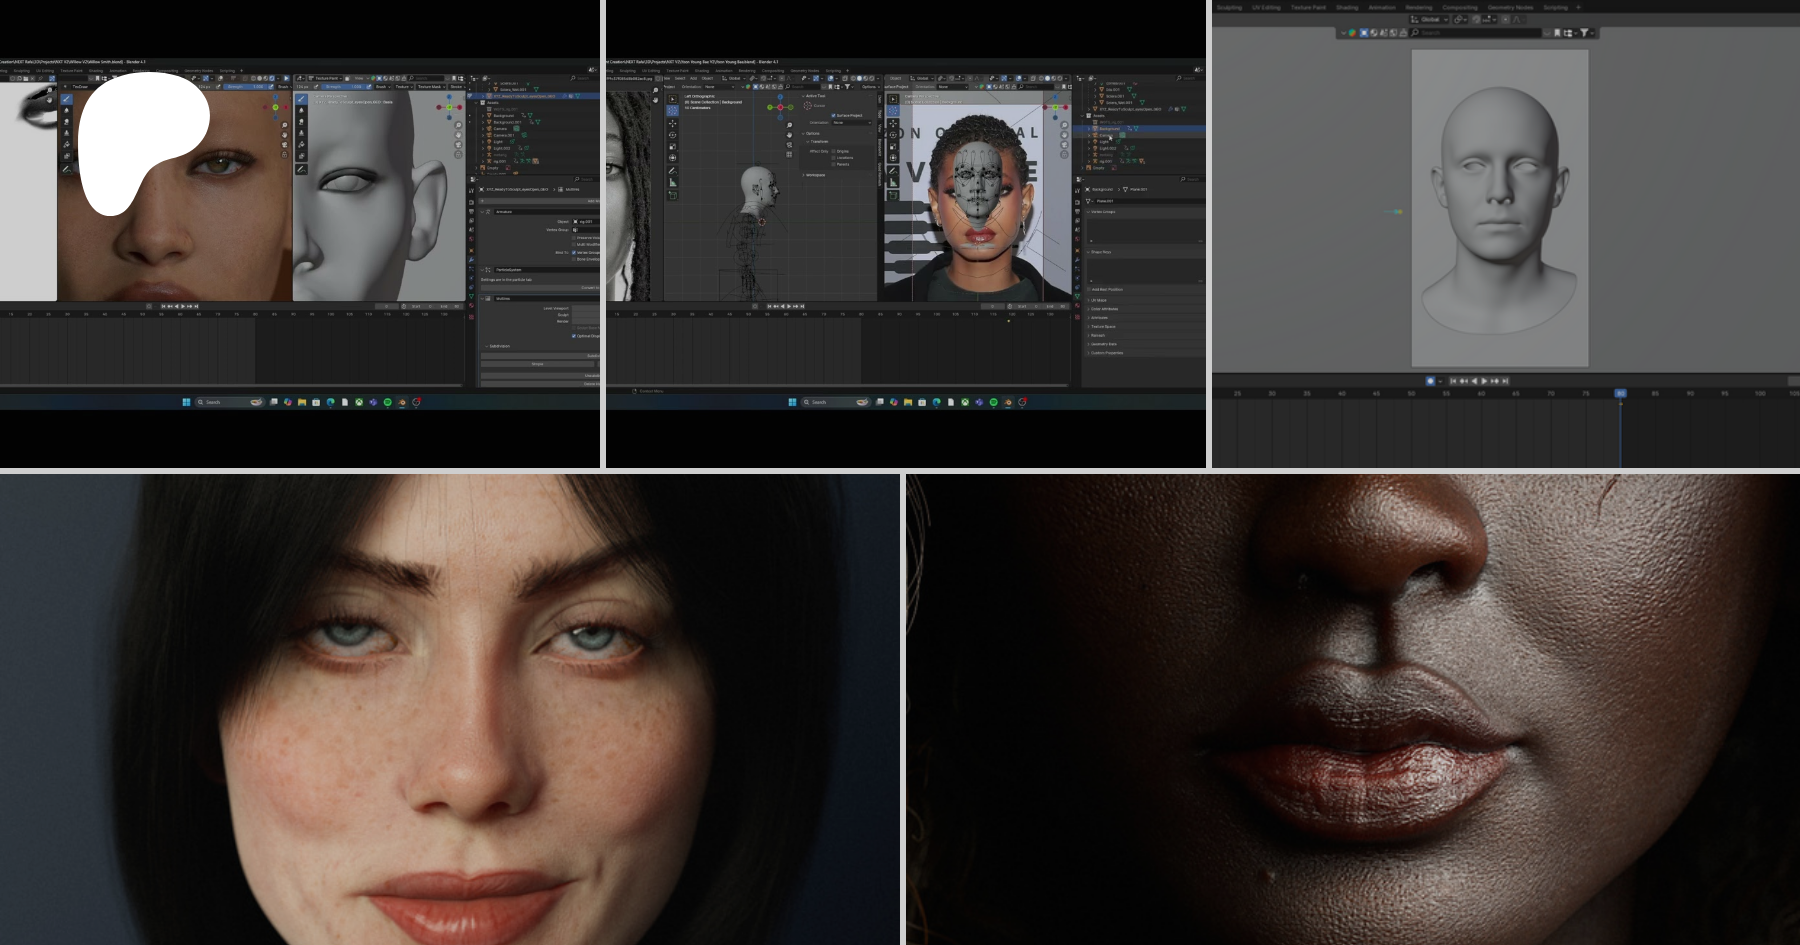Screen dimensions: 1800x945
Task: Click the Simple subdivision button
Action: pos(538,364)
